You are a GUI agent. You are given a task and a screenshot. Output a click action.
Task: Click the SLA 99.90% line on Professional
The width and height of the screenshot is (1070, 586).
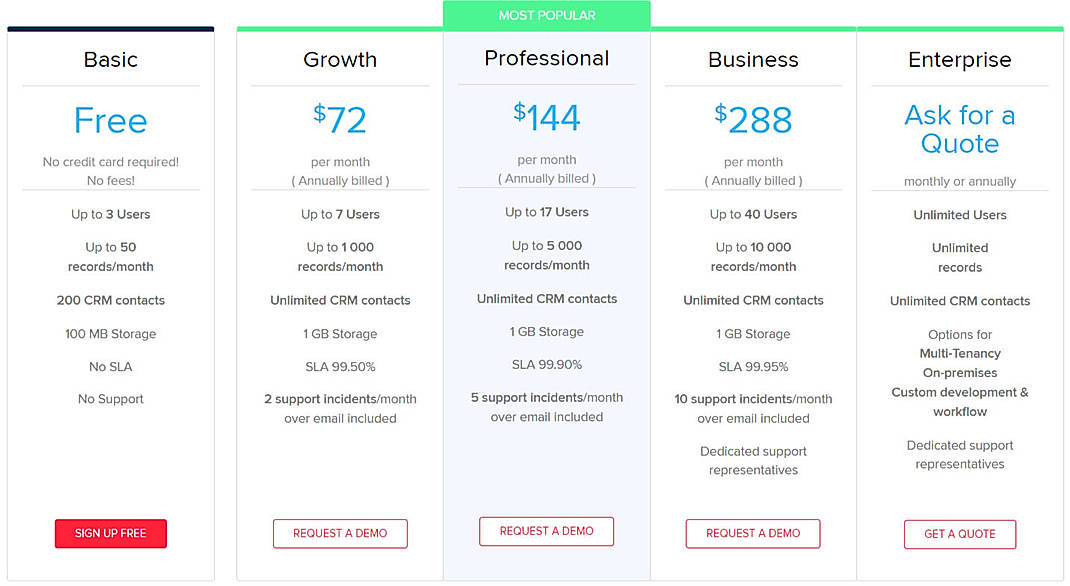coord(546,364)
